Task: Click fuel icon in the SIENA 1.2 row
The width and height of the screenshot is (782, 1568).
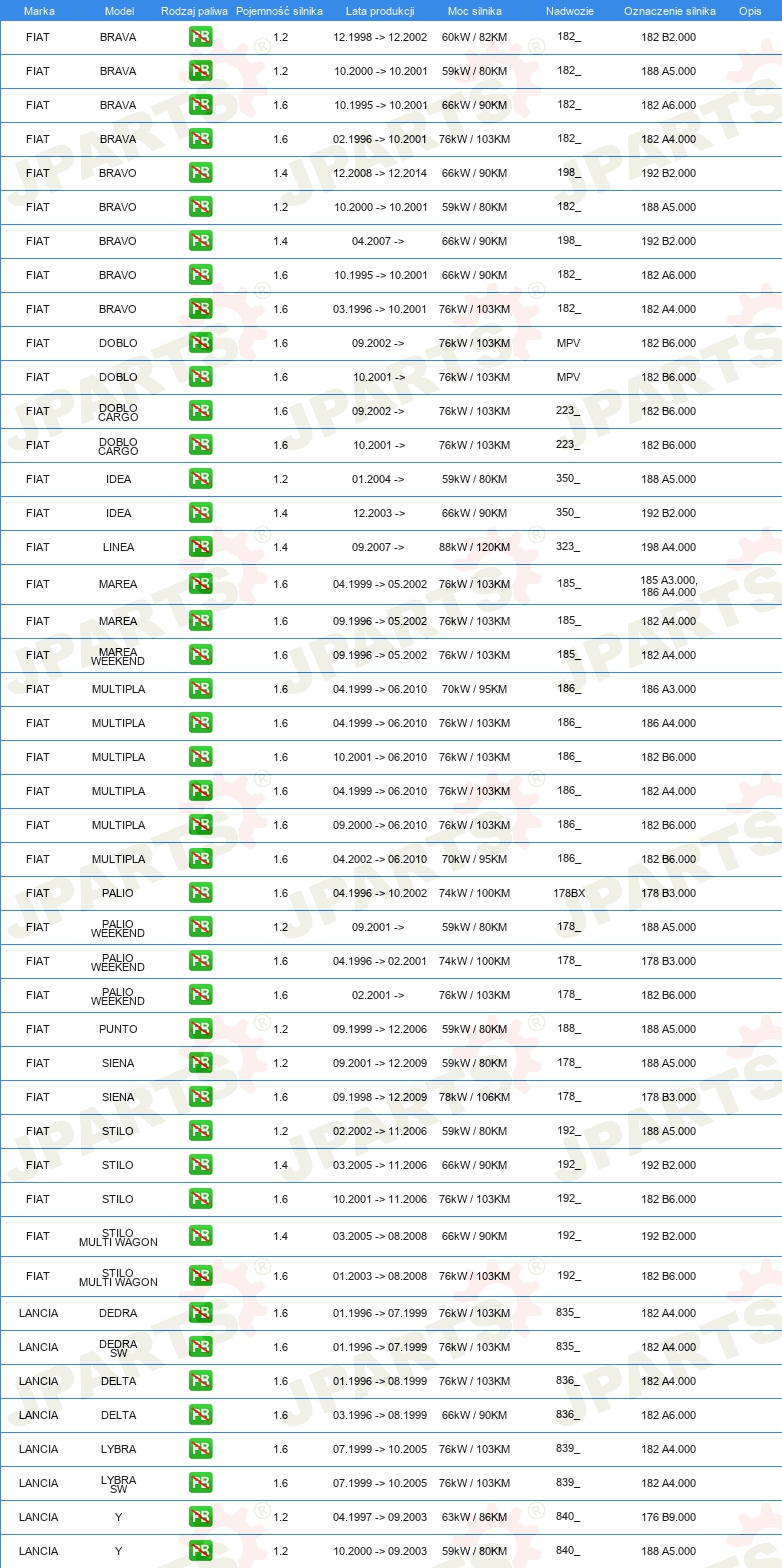Action: coord(200,1063)
